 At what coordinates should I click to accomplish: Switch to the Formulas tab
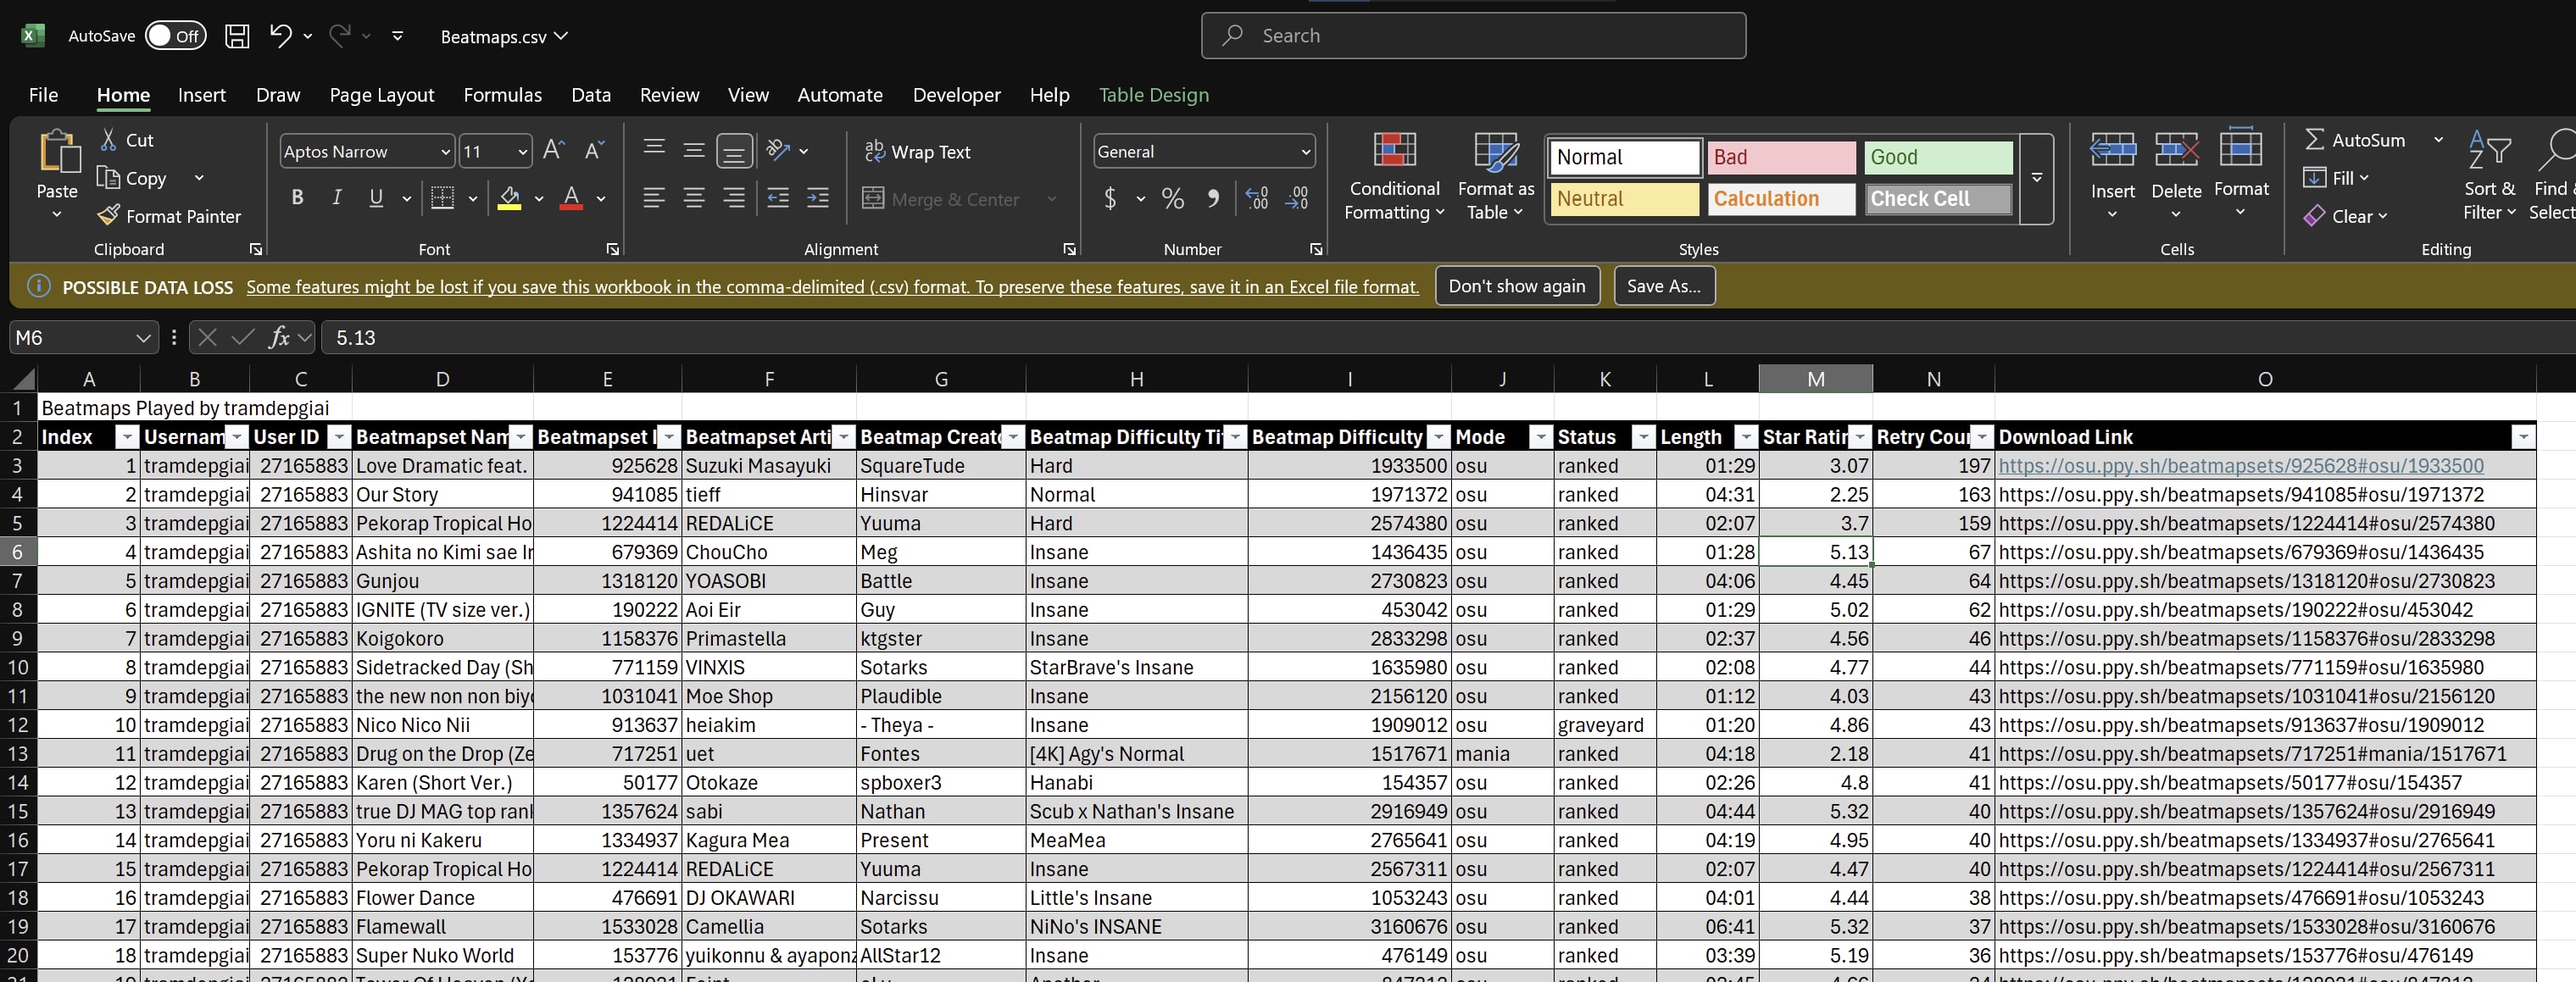502,95
